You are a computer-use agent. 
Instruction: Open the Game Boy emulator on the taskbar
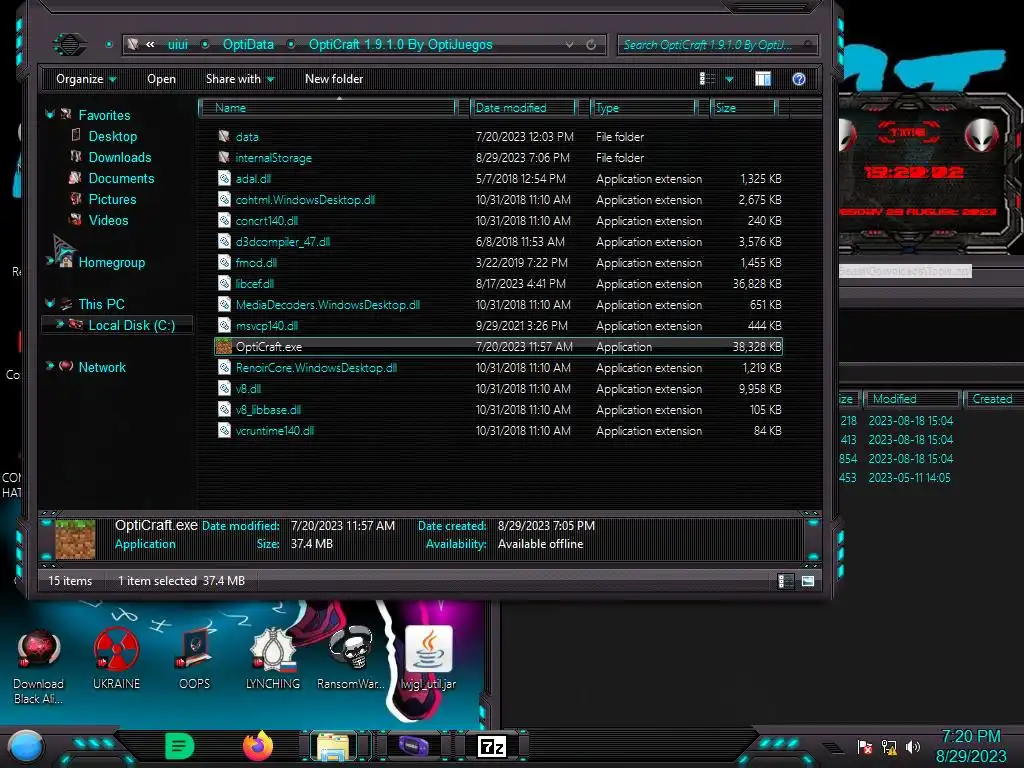tap(413, 746)
